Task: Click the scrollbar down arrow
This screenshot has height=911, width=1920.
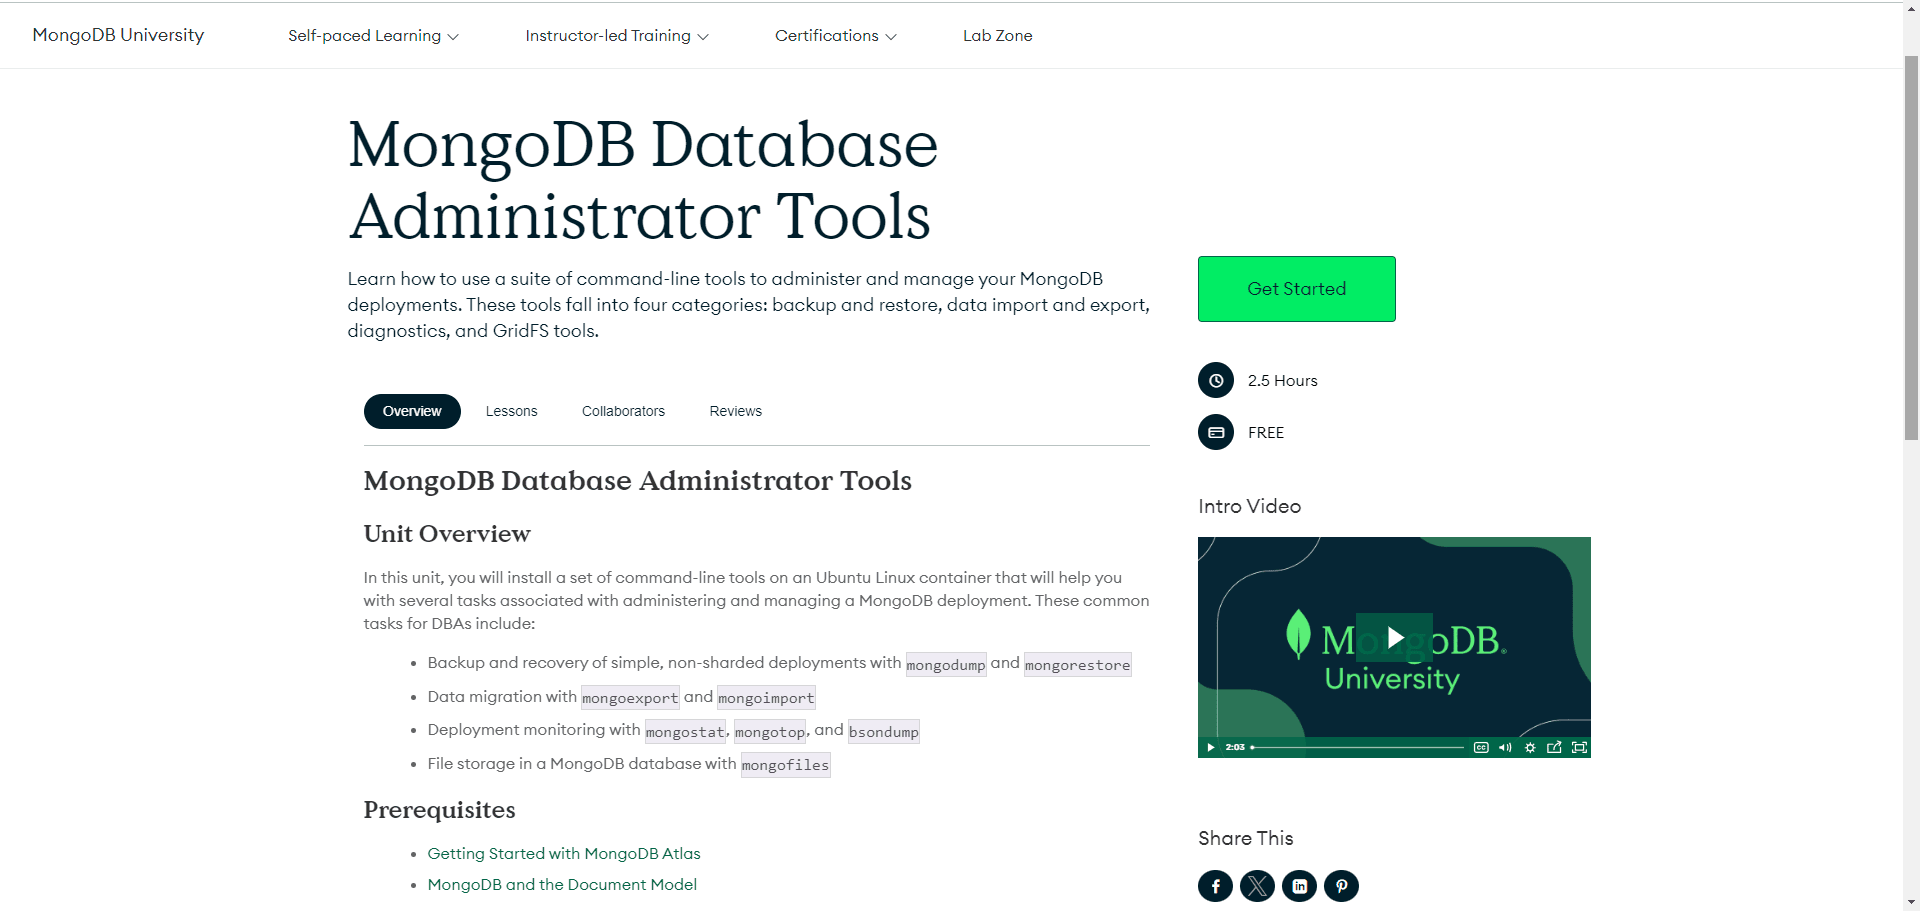Action: pyautogui.click(x=1911, y=903)
